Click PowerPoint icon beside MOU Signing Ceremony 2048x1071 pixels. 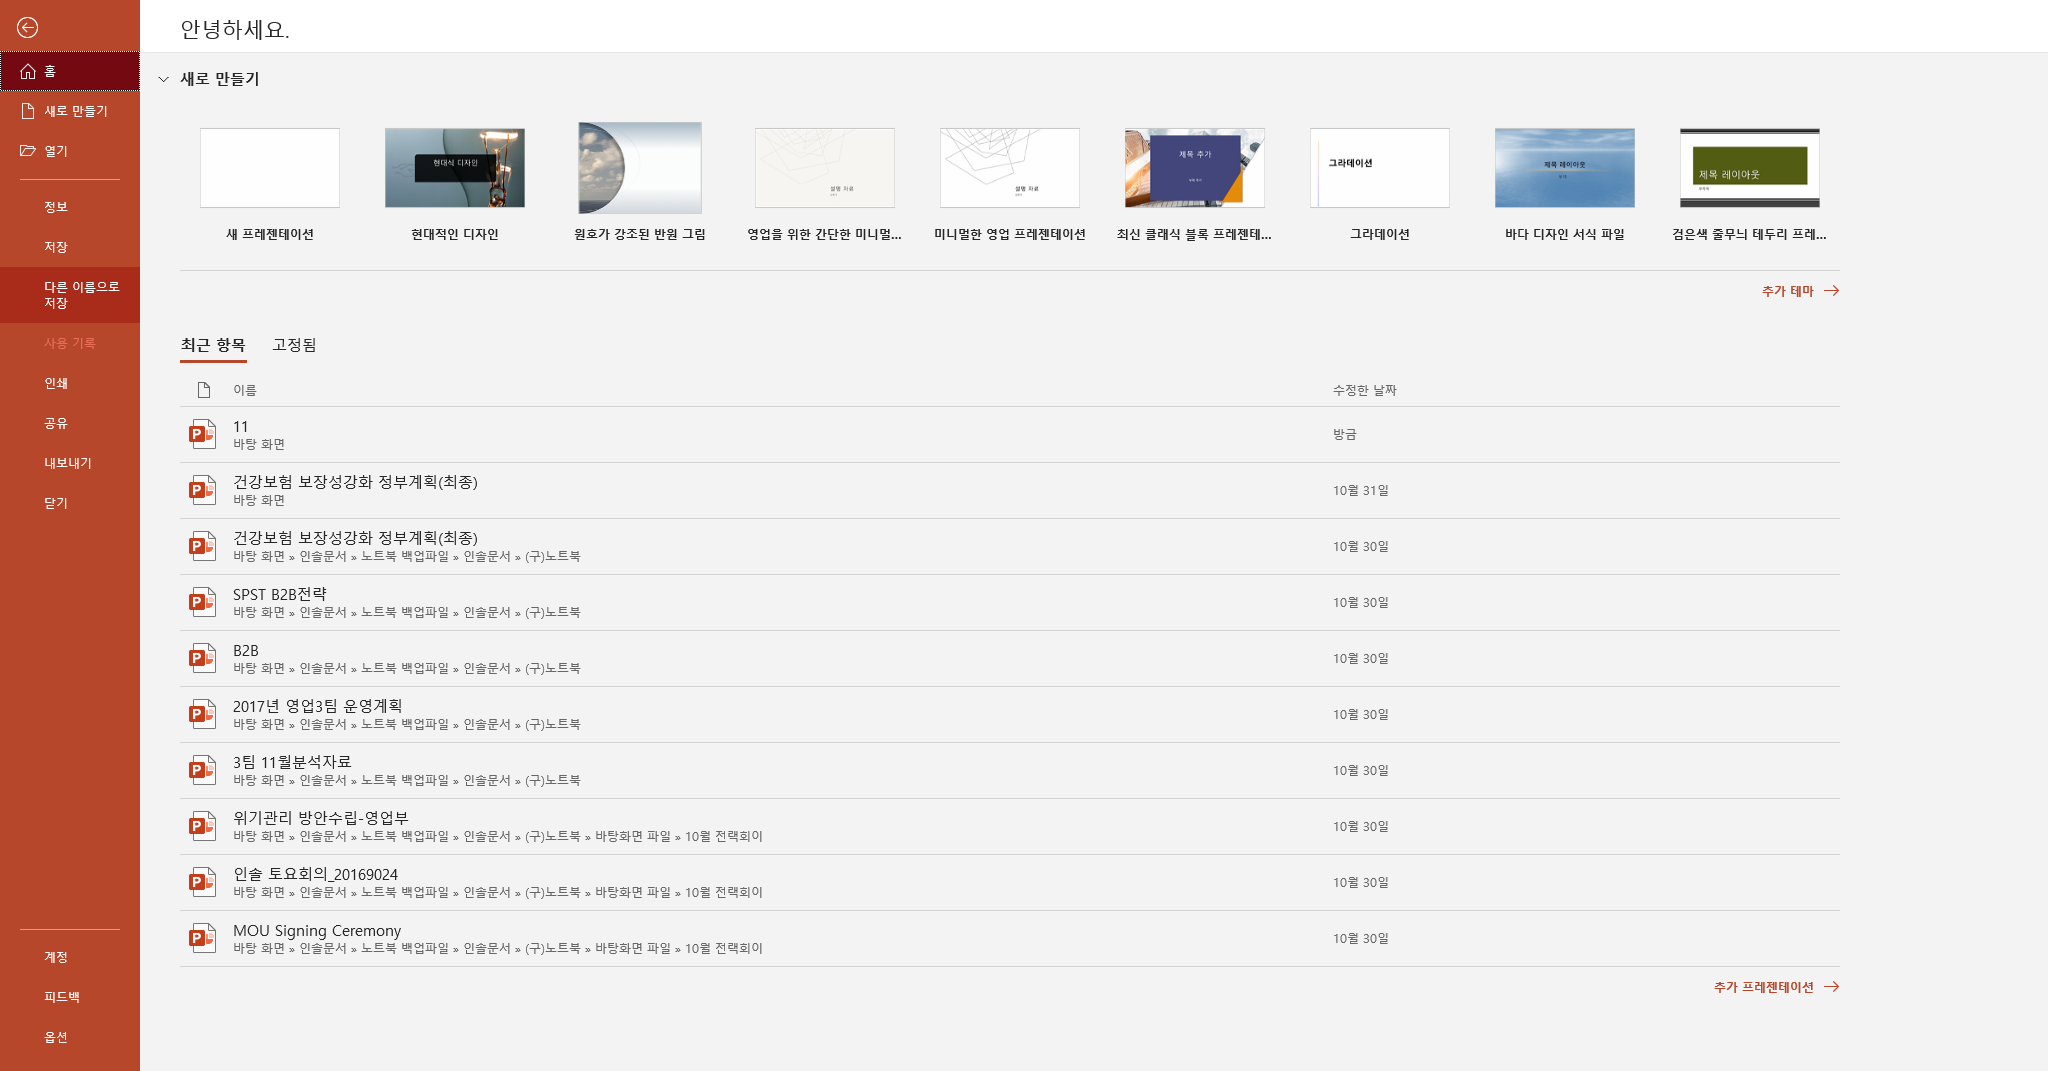click(203, 938)
